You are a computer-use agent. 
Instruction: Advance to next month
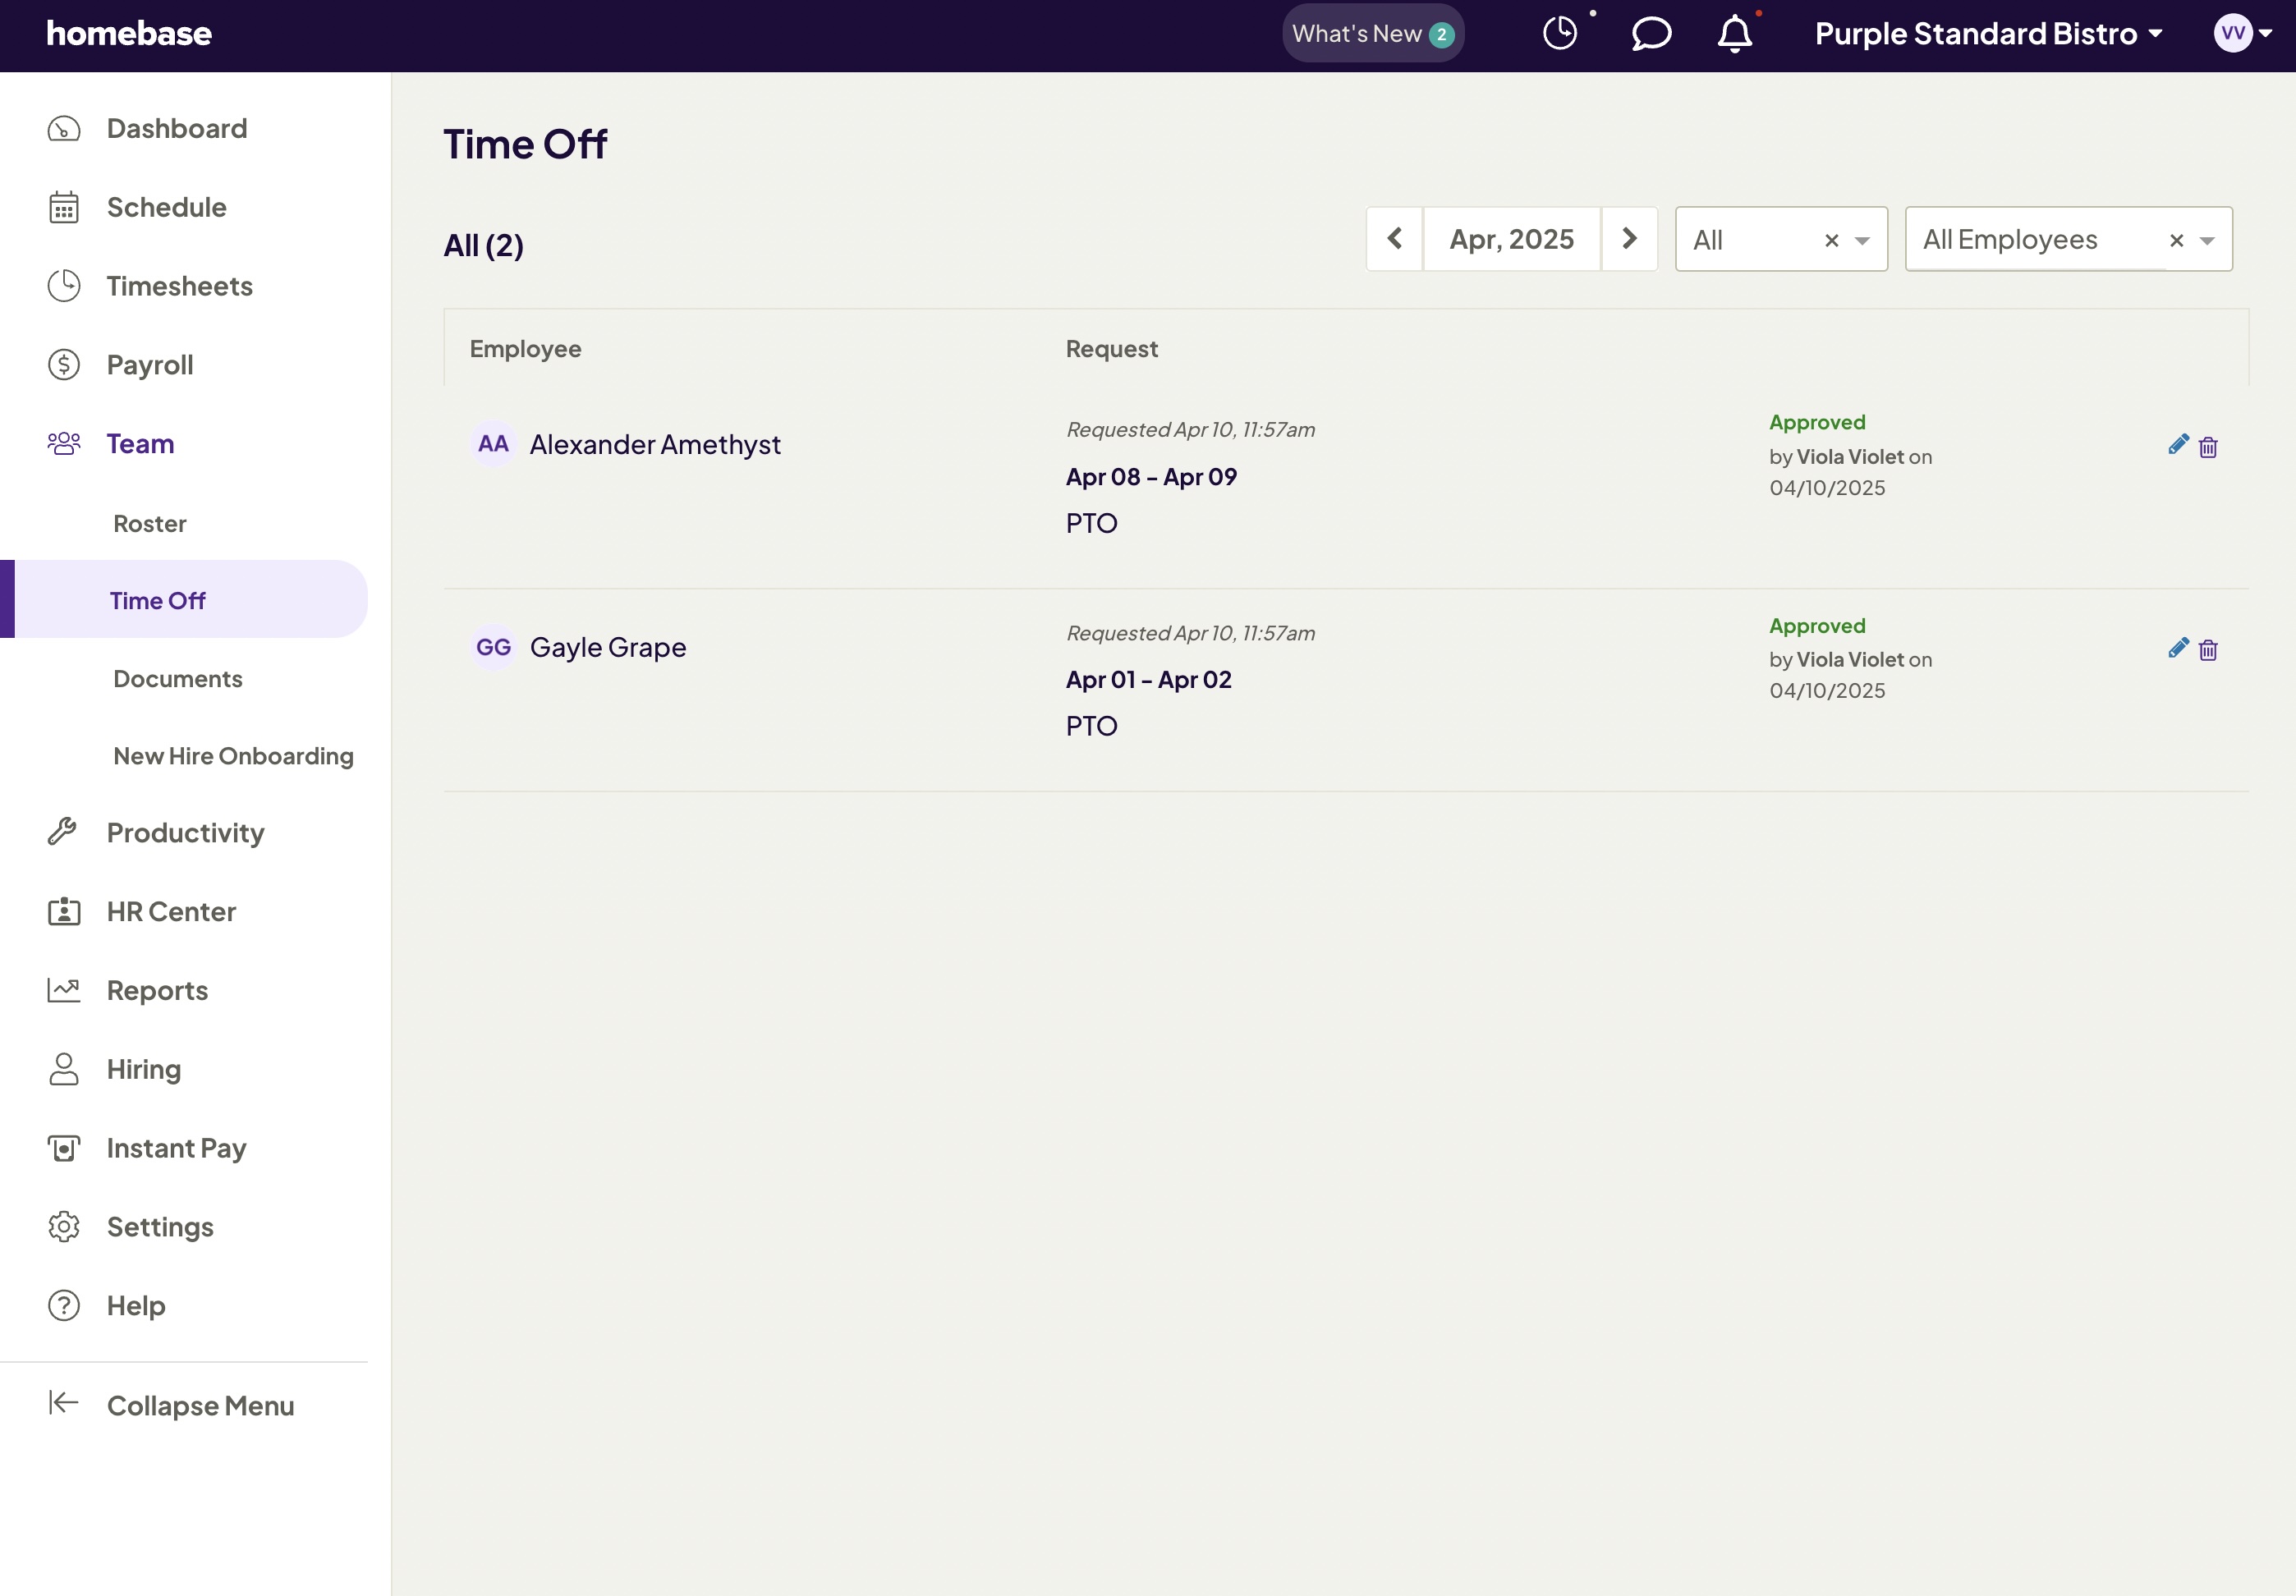(1629, 239)
